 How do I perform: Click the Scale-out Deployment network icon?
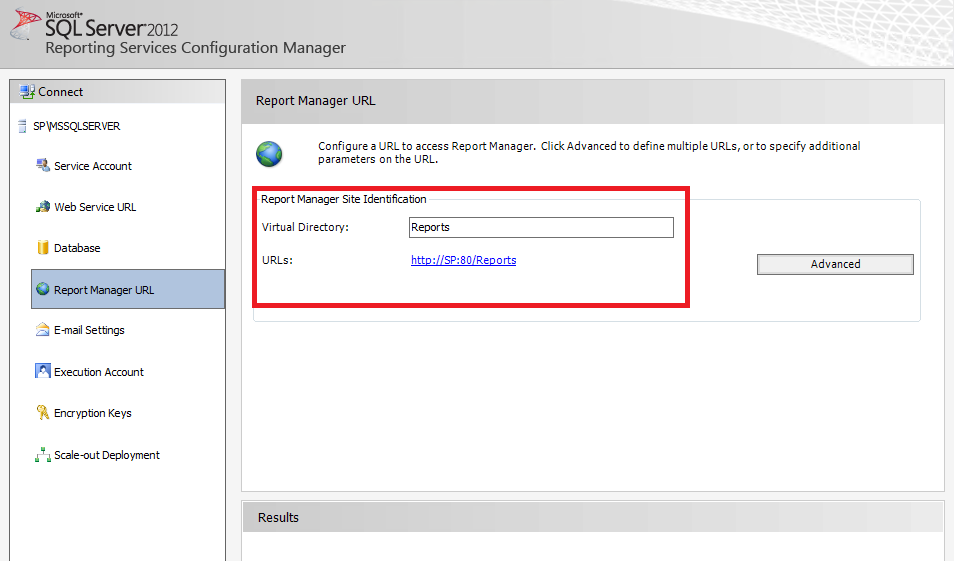coord(43,455)
